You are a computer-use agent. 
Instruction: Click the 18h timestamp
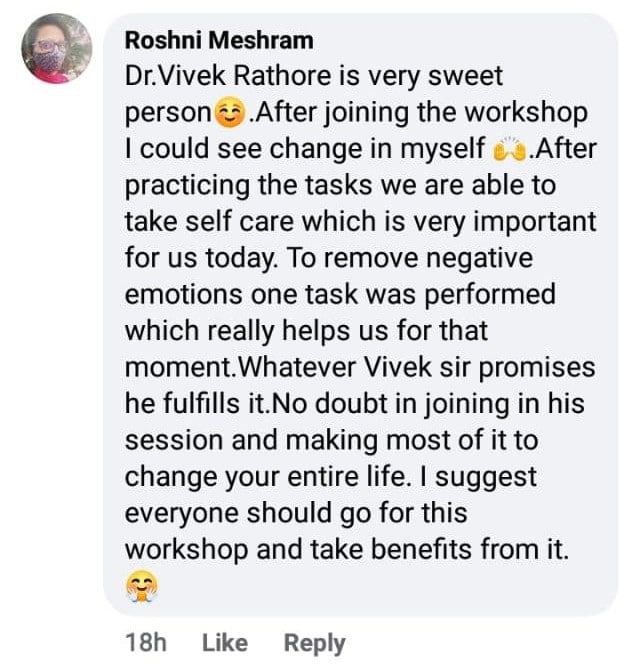coord(146,643)
